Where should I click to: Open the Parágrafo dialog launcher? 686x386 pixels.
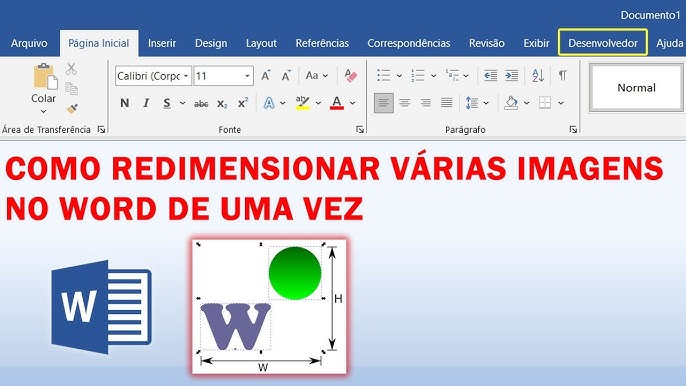(x=573, y=129)
